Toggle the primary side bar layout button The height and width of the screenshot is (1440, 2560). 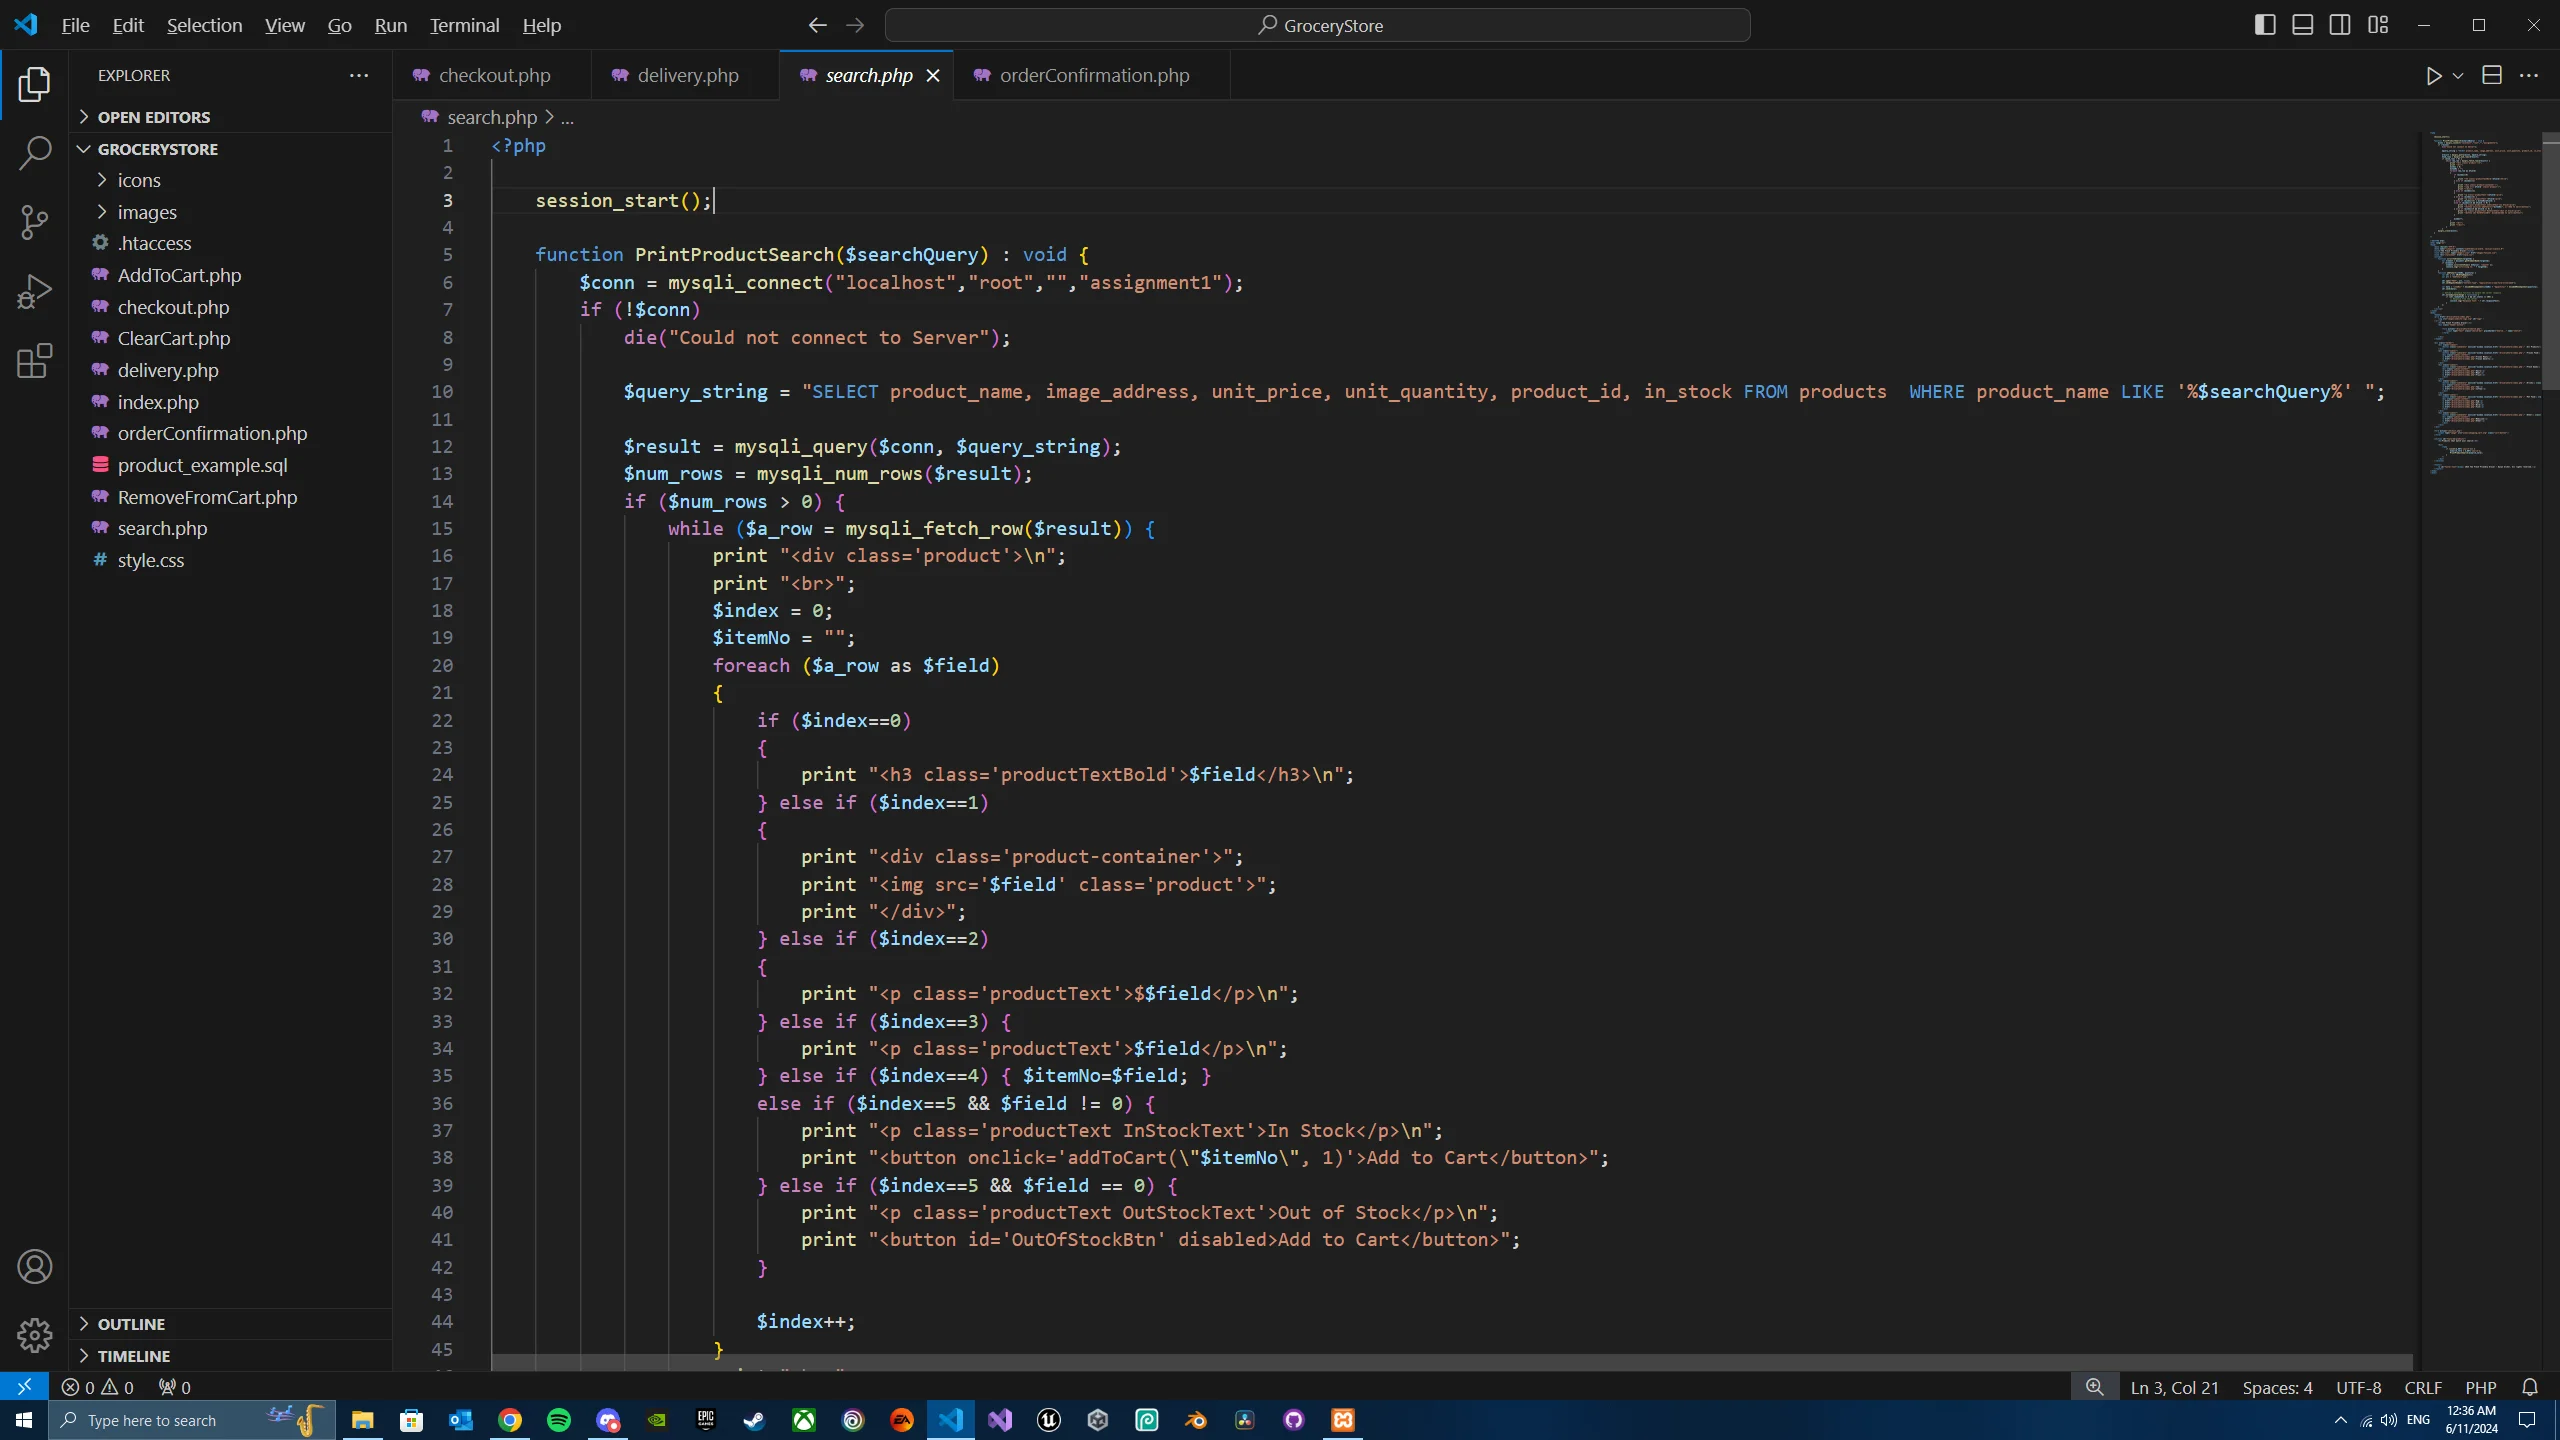(x=2265, y=25)
